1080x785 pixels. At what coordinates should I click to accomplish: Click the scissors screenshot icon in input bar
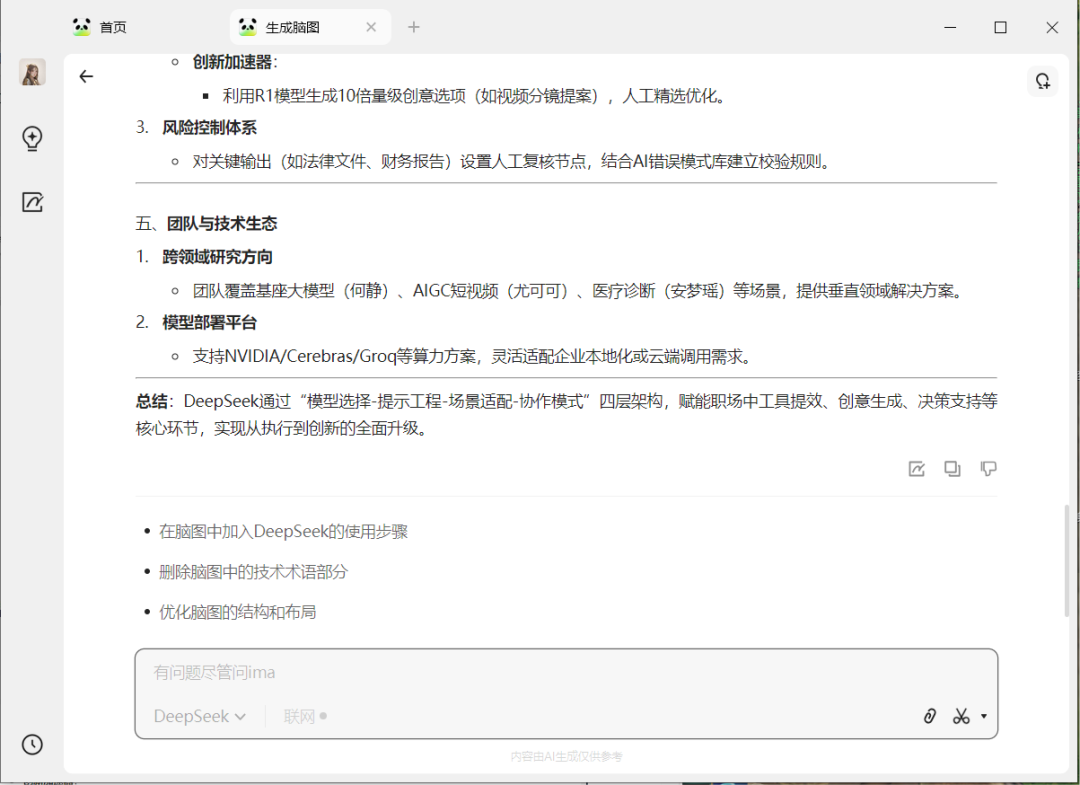click(961, 716)
